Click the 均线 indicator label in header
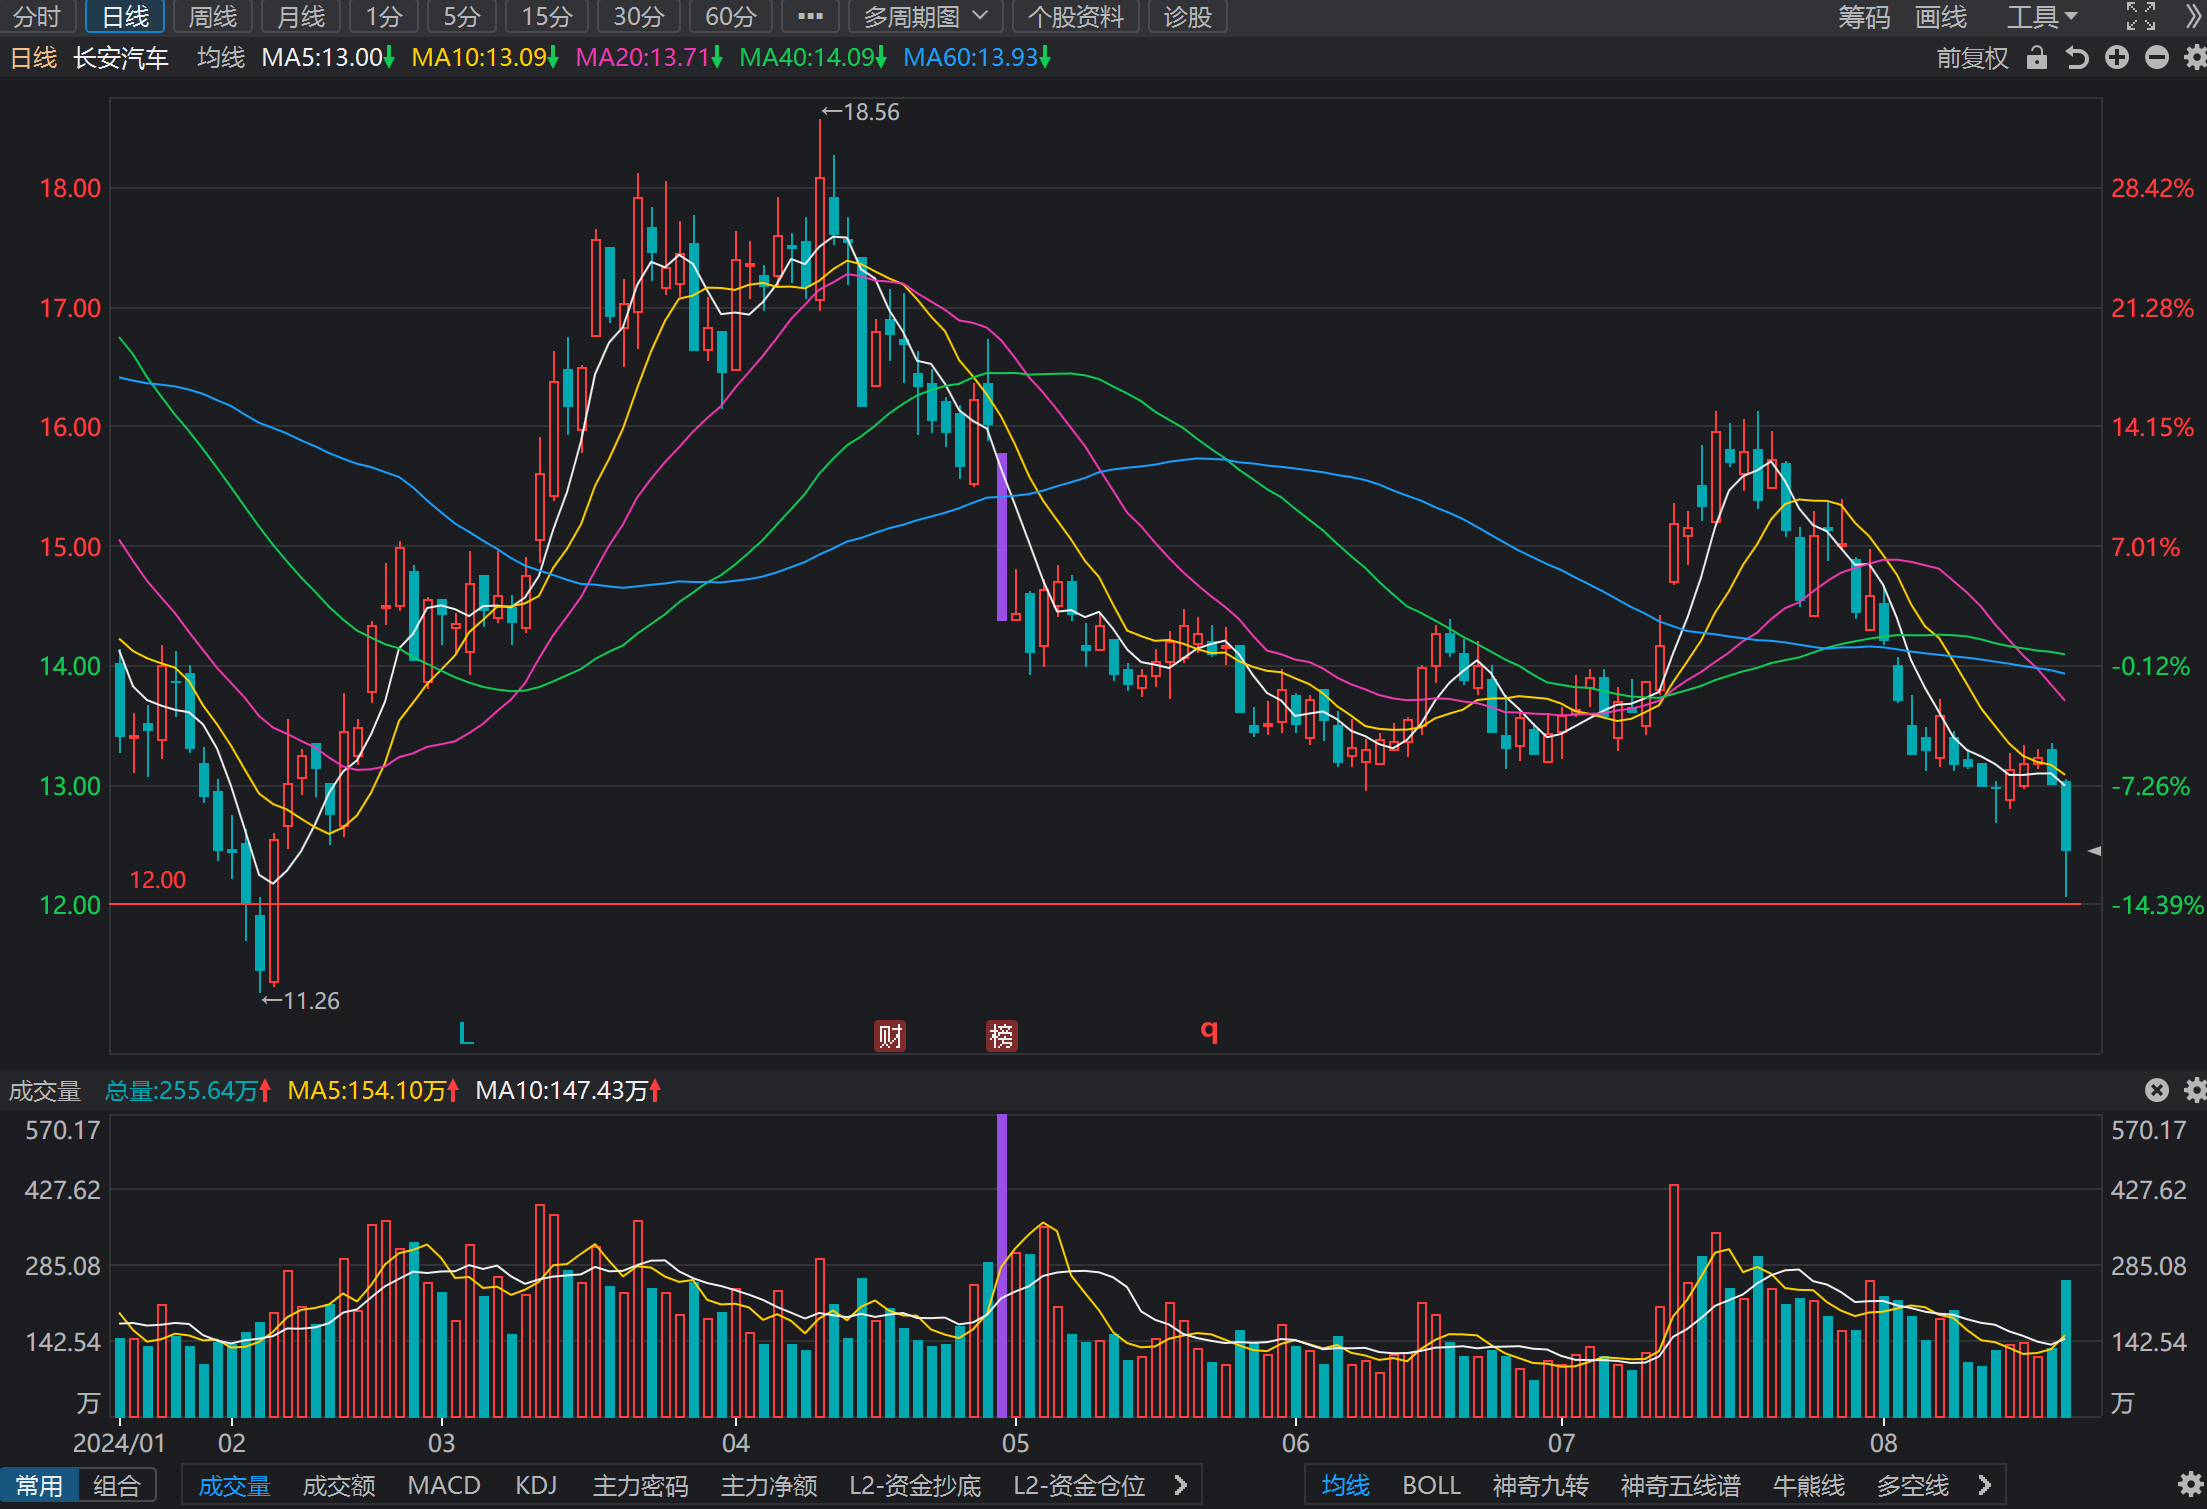Viewport: 2207px width, 1509px height. tap(221, 58)
